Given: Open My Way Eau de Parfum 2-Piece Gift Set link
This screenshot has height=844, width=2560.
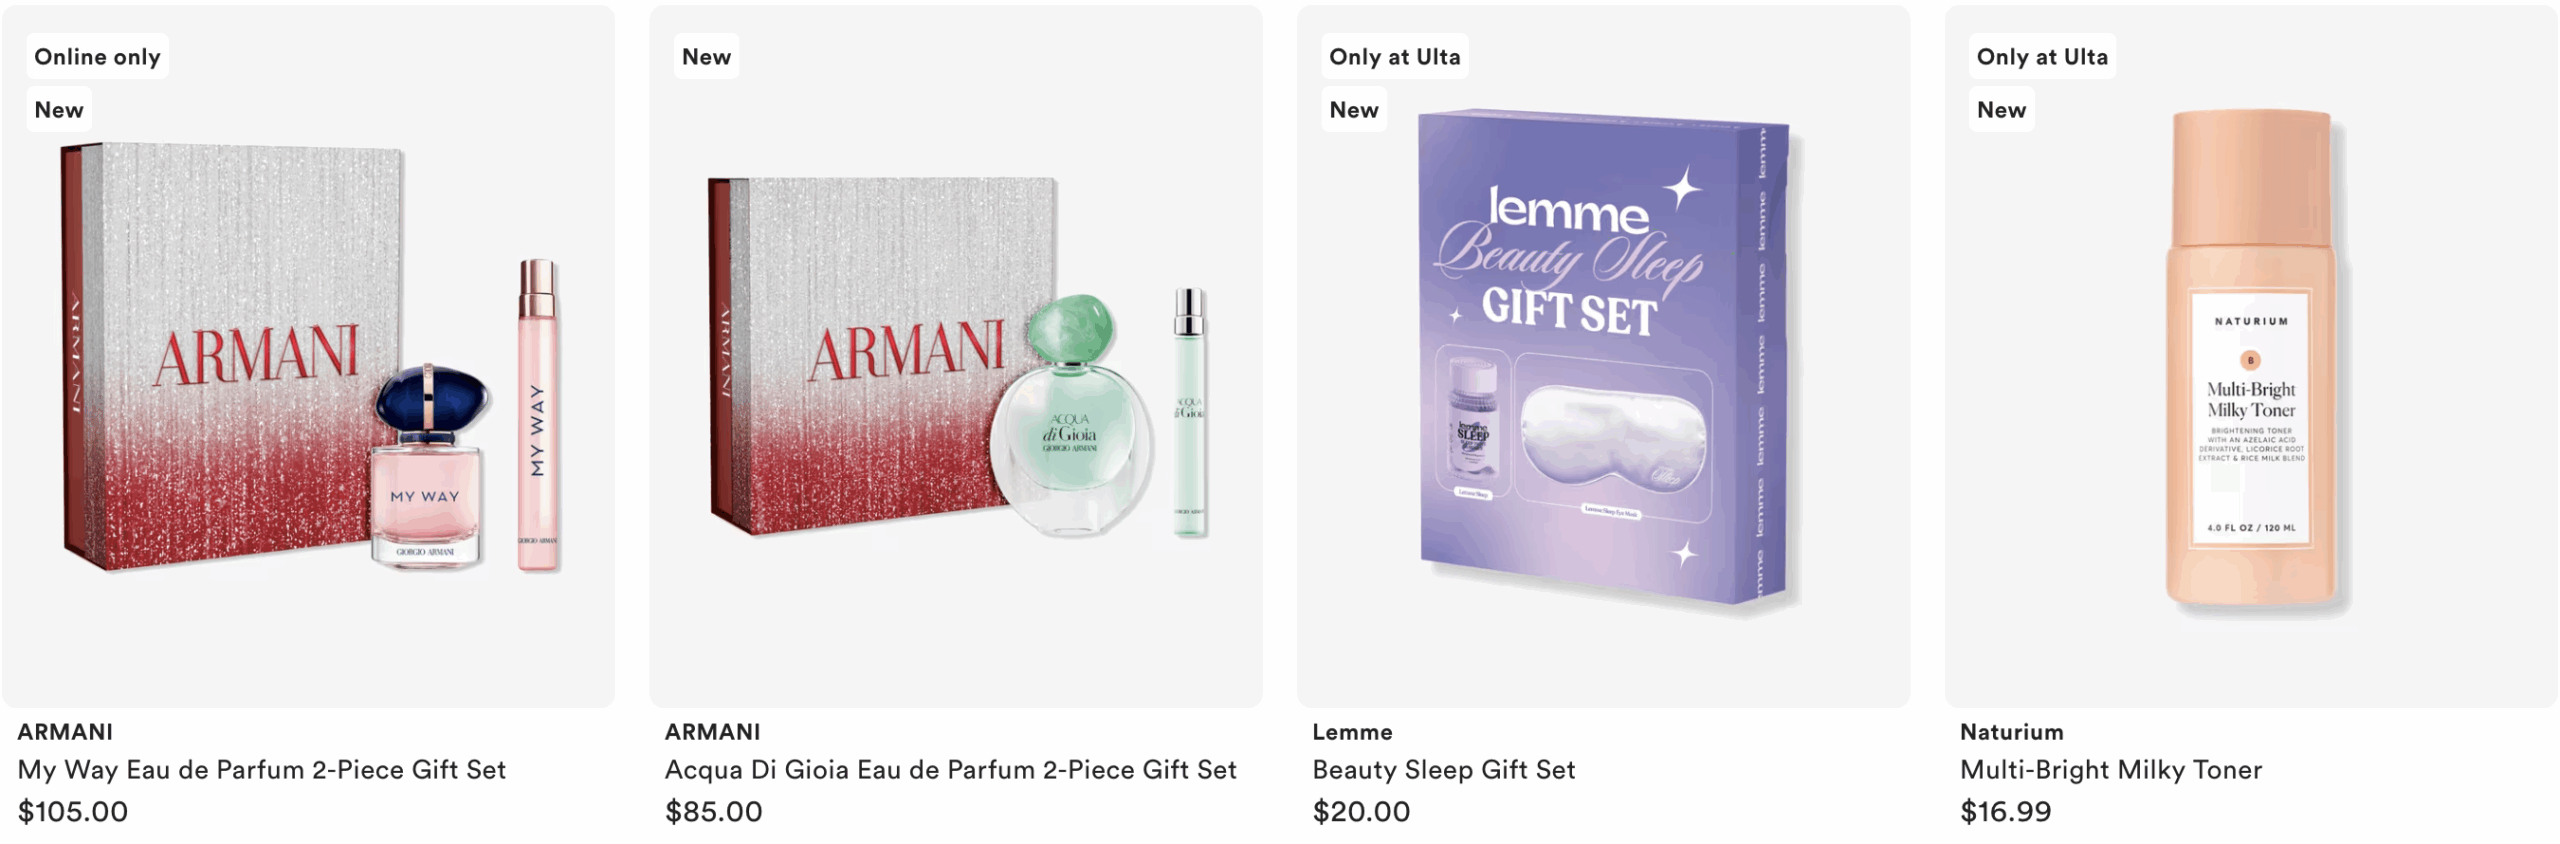Looking at the screenshot, I should tap(262, 770).
